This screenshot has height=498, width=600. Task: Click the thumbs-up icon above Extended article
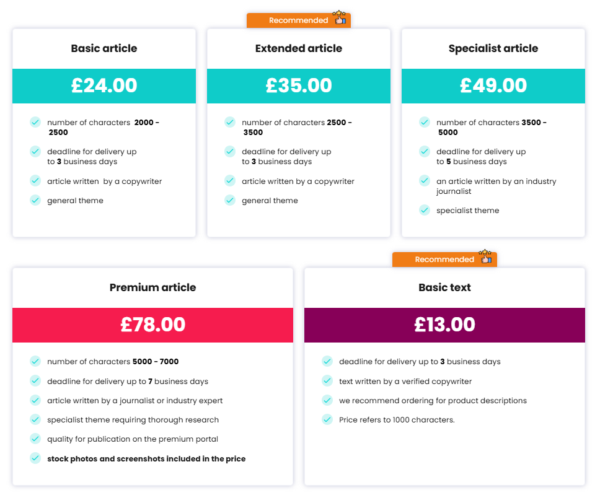tap(340, 19)
